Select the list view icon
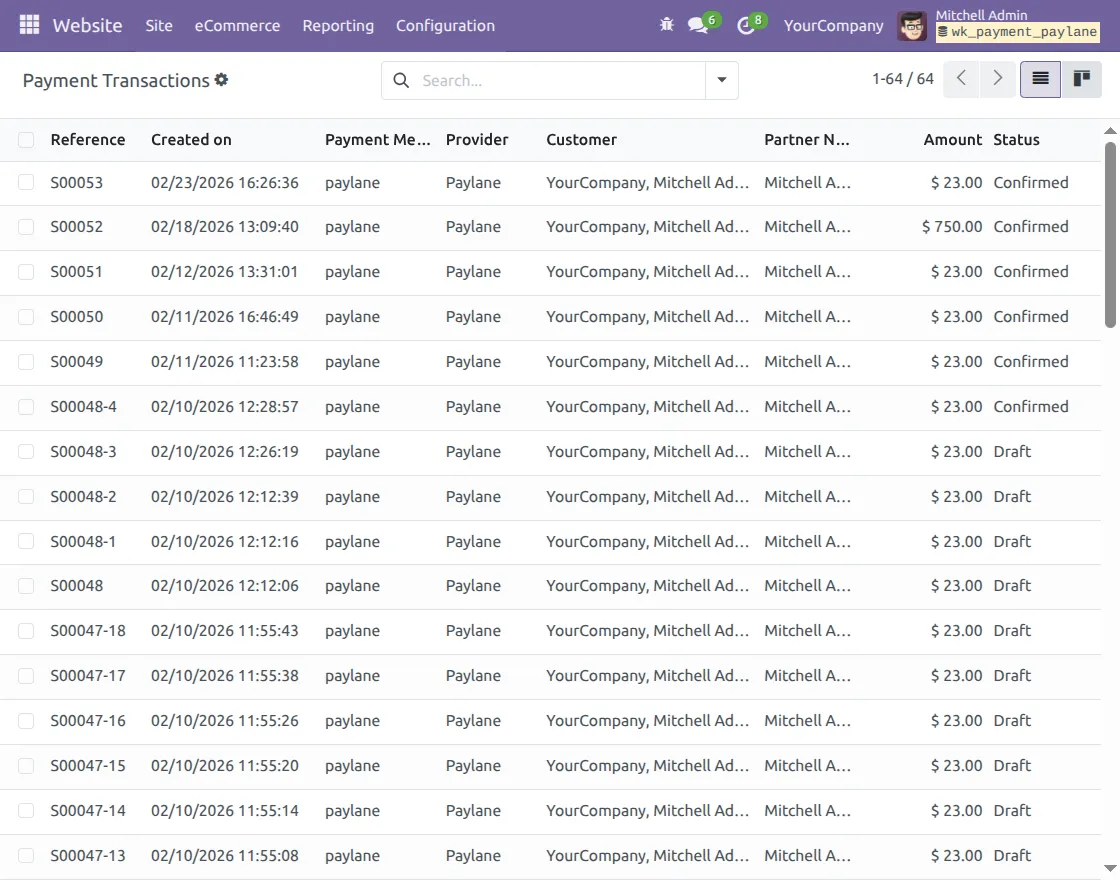1120x880 pixels. 1039,78
